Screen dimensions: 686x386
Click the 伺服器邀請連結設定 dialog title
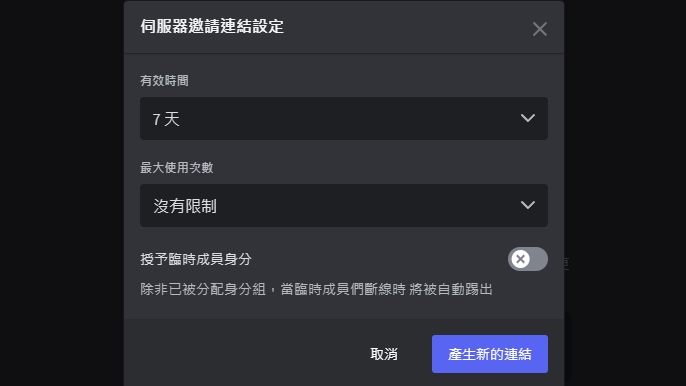coord(212,26)
